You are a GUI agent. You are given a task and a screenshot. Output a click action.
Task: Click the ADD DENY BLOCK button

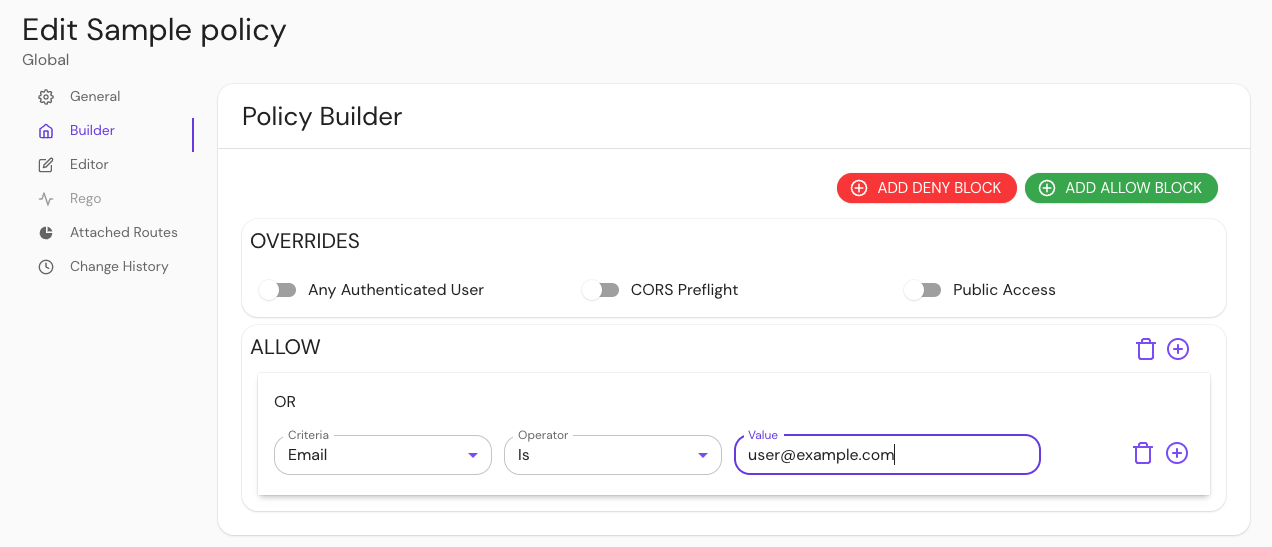pos(927,188)
